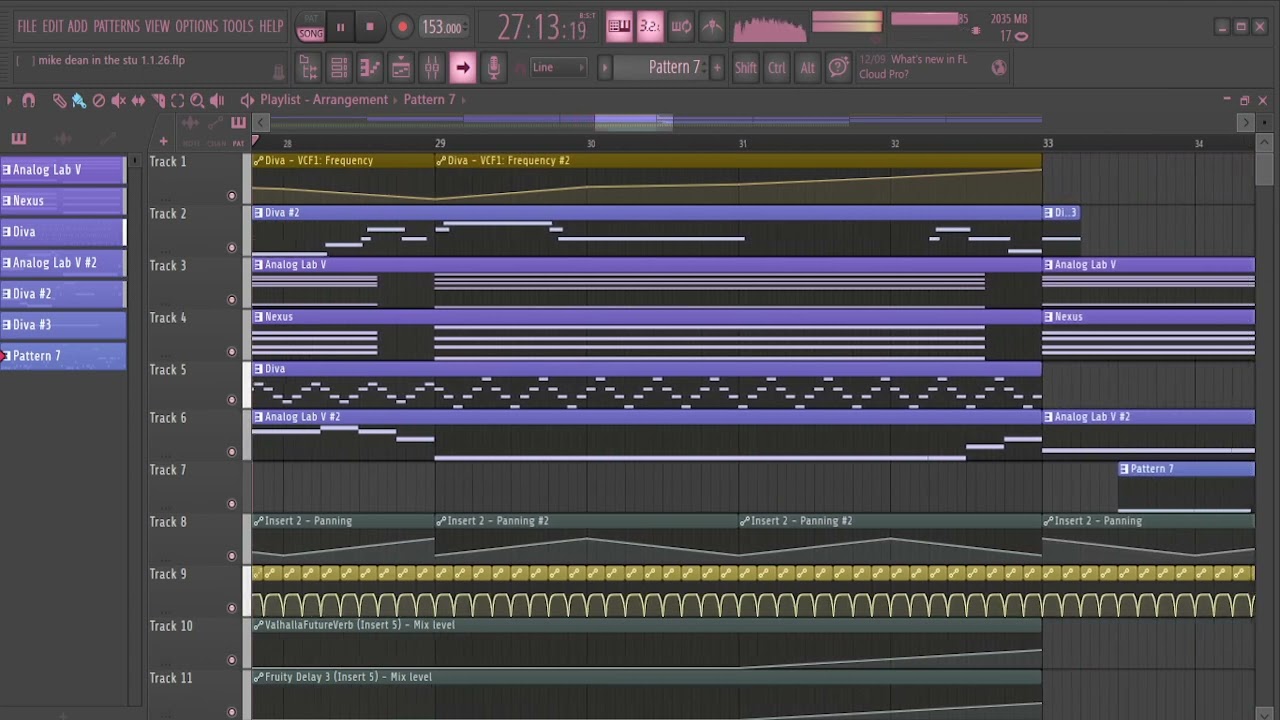This screenshot has height=720, width=1280.
Task: Open the PATTERNS menu
Action: [x=116, y=26]
